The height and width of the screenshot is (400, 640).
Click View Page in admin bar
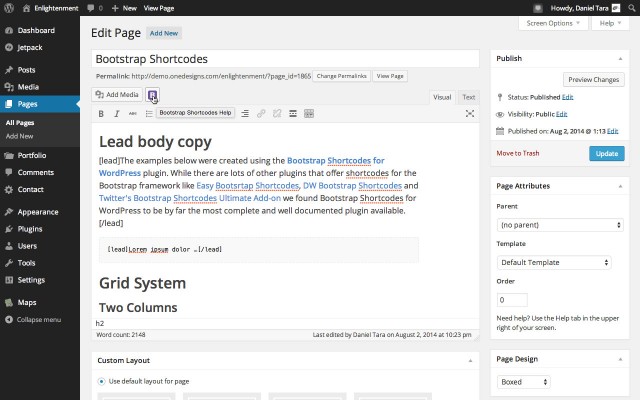159,8
